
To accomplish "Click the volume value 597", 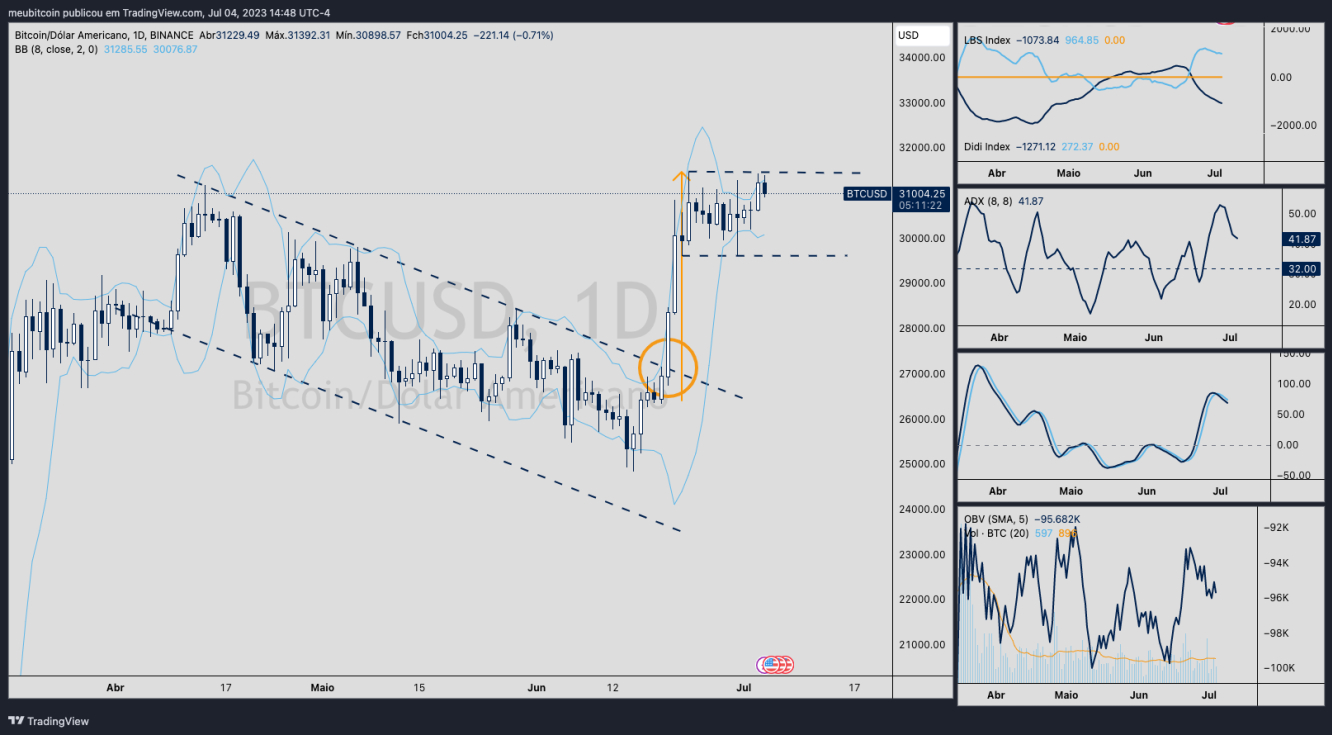I will (x=1042, y=533).
